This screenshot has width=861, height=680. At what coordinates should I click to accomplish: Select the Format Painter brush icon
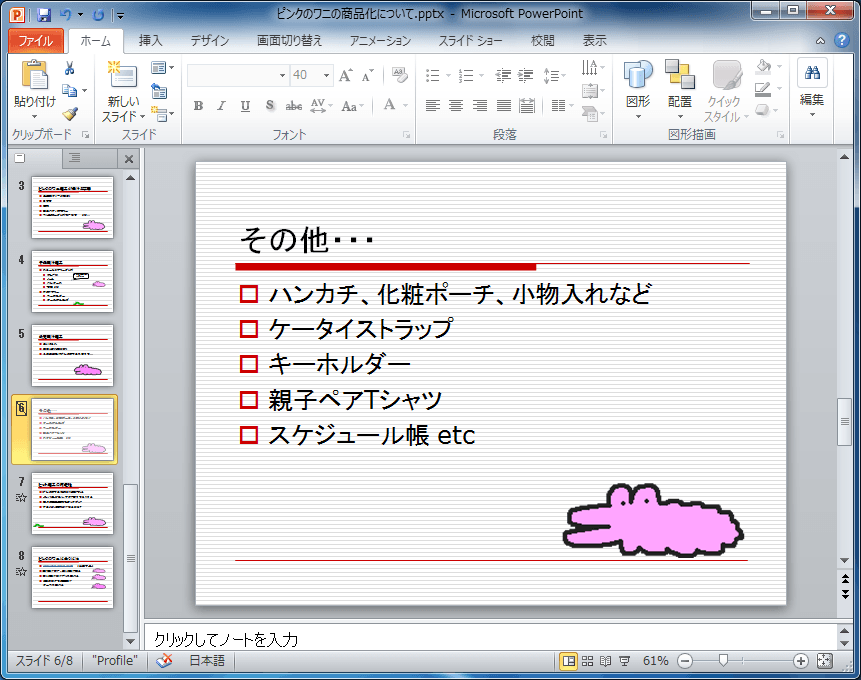[70, 114]
